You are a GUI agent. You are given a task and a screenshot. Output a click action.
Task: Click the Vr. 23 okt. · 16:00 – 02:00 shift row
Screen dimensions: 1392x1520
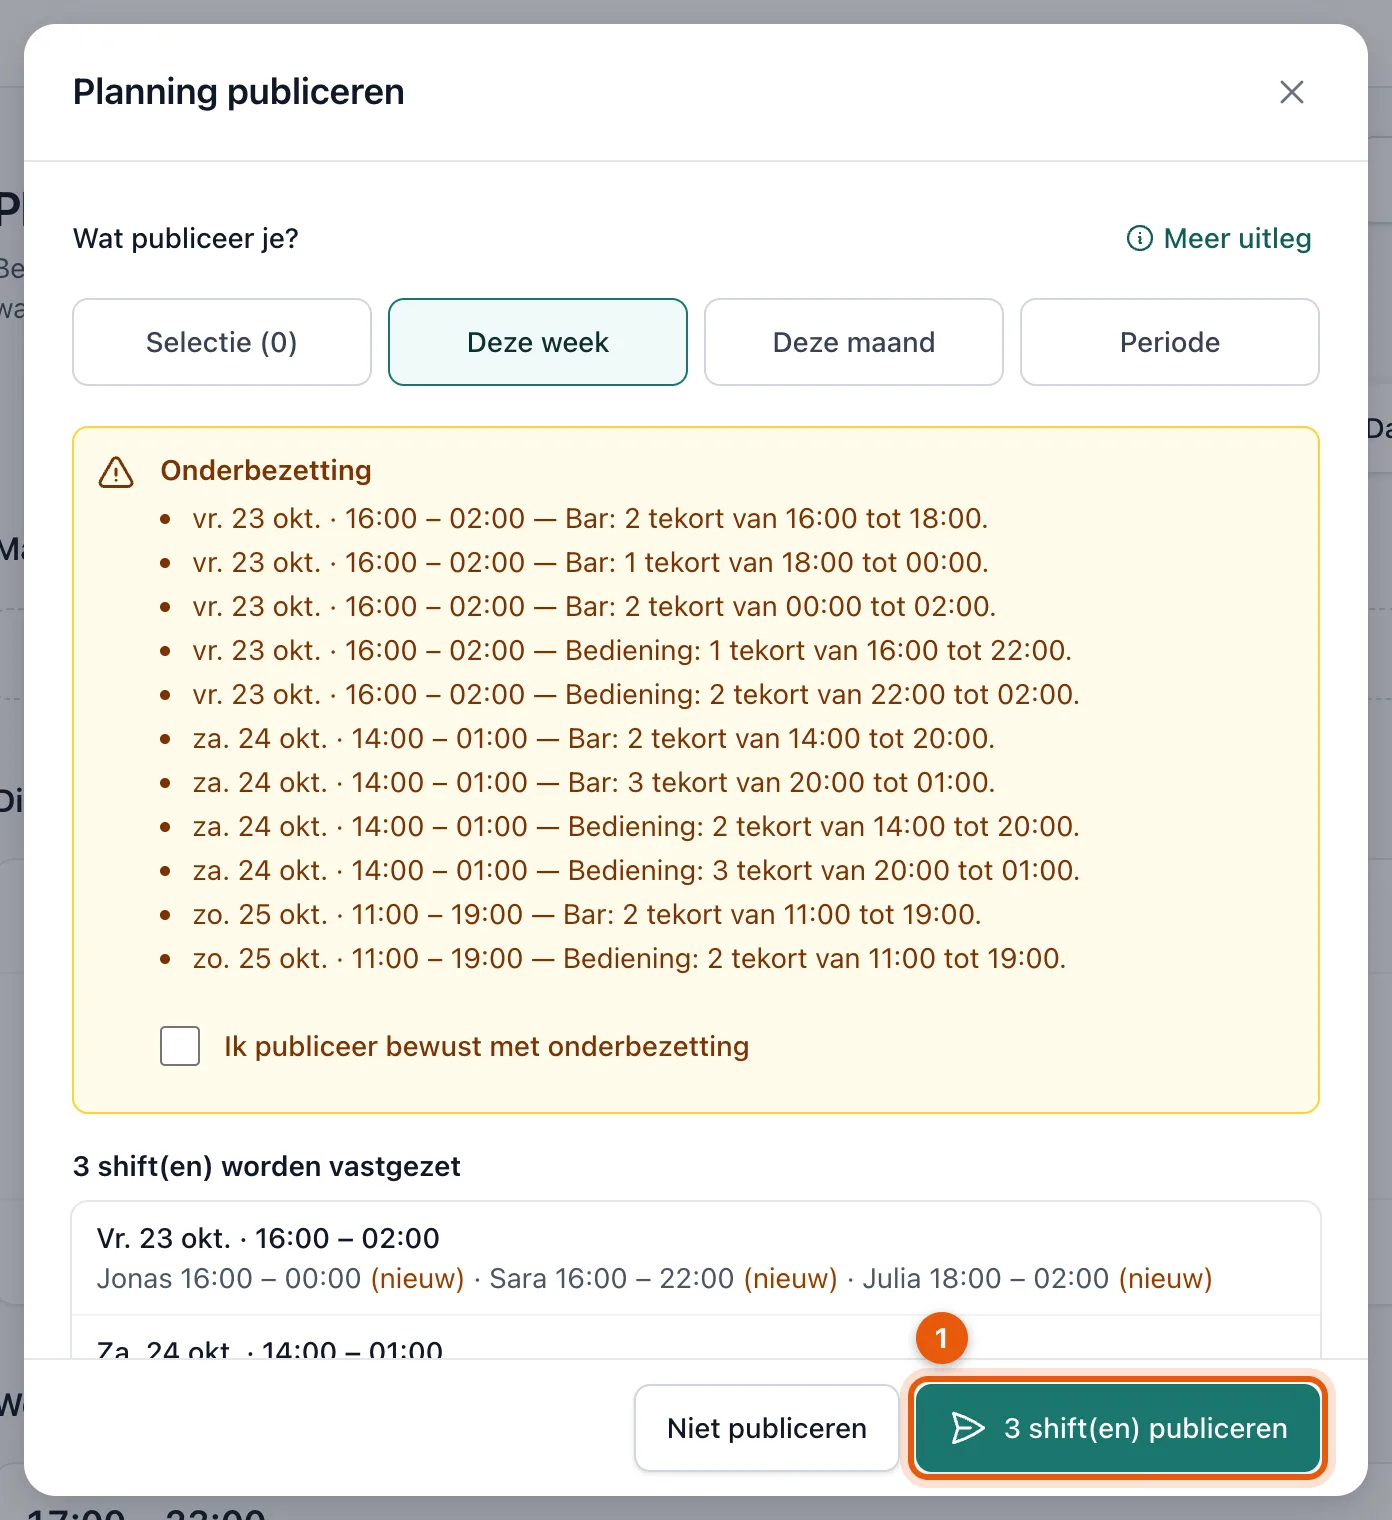696,1258
